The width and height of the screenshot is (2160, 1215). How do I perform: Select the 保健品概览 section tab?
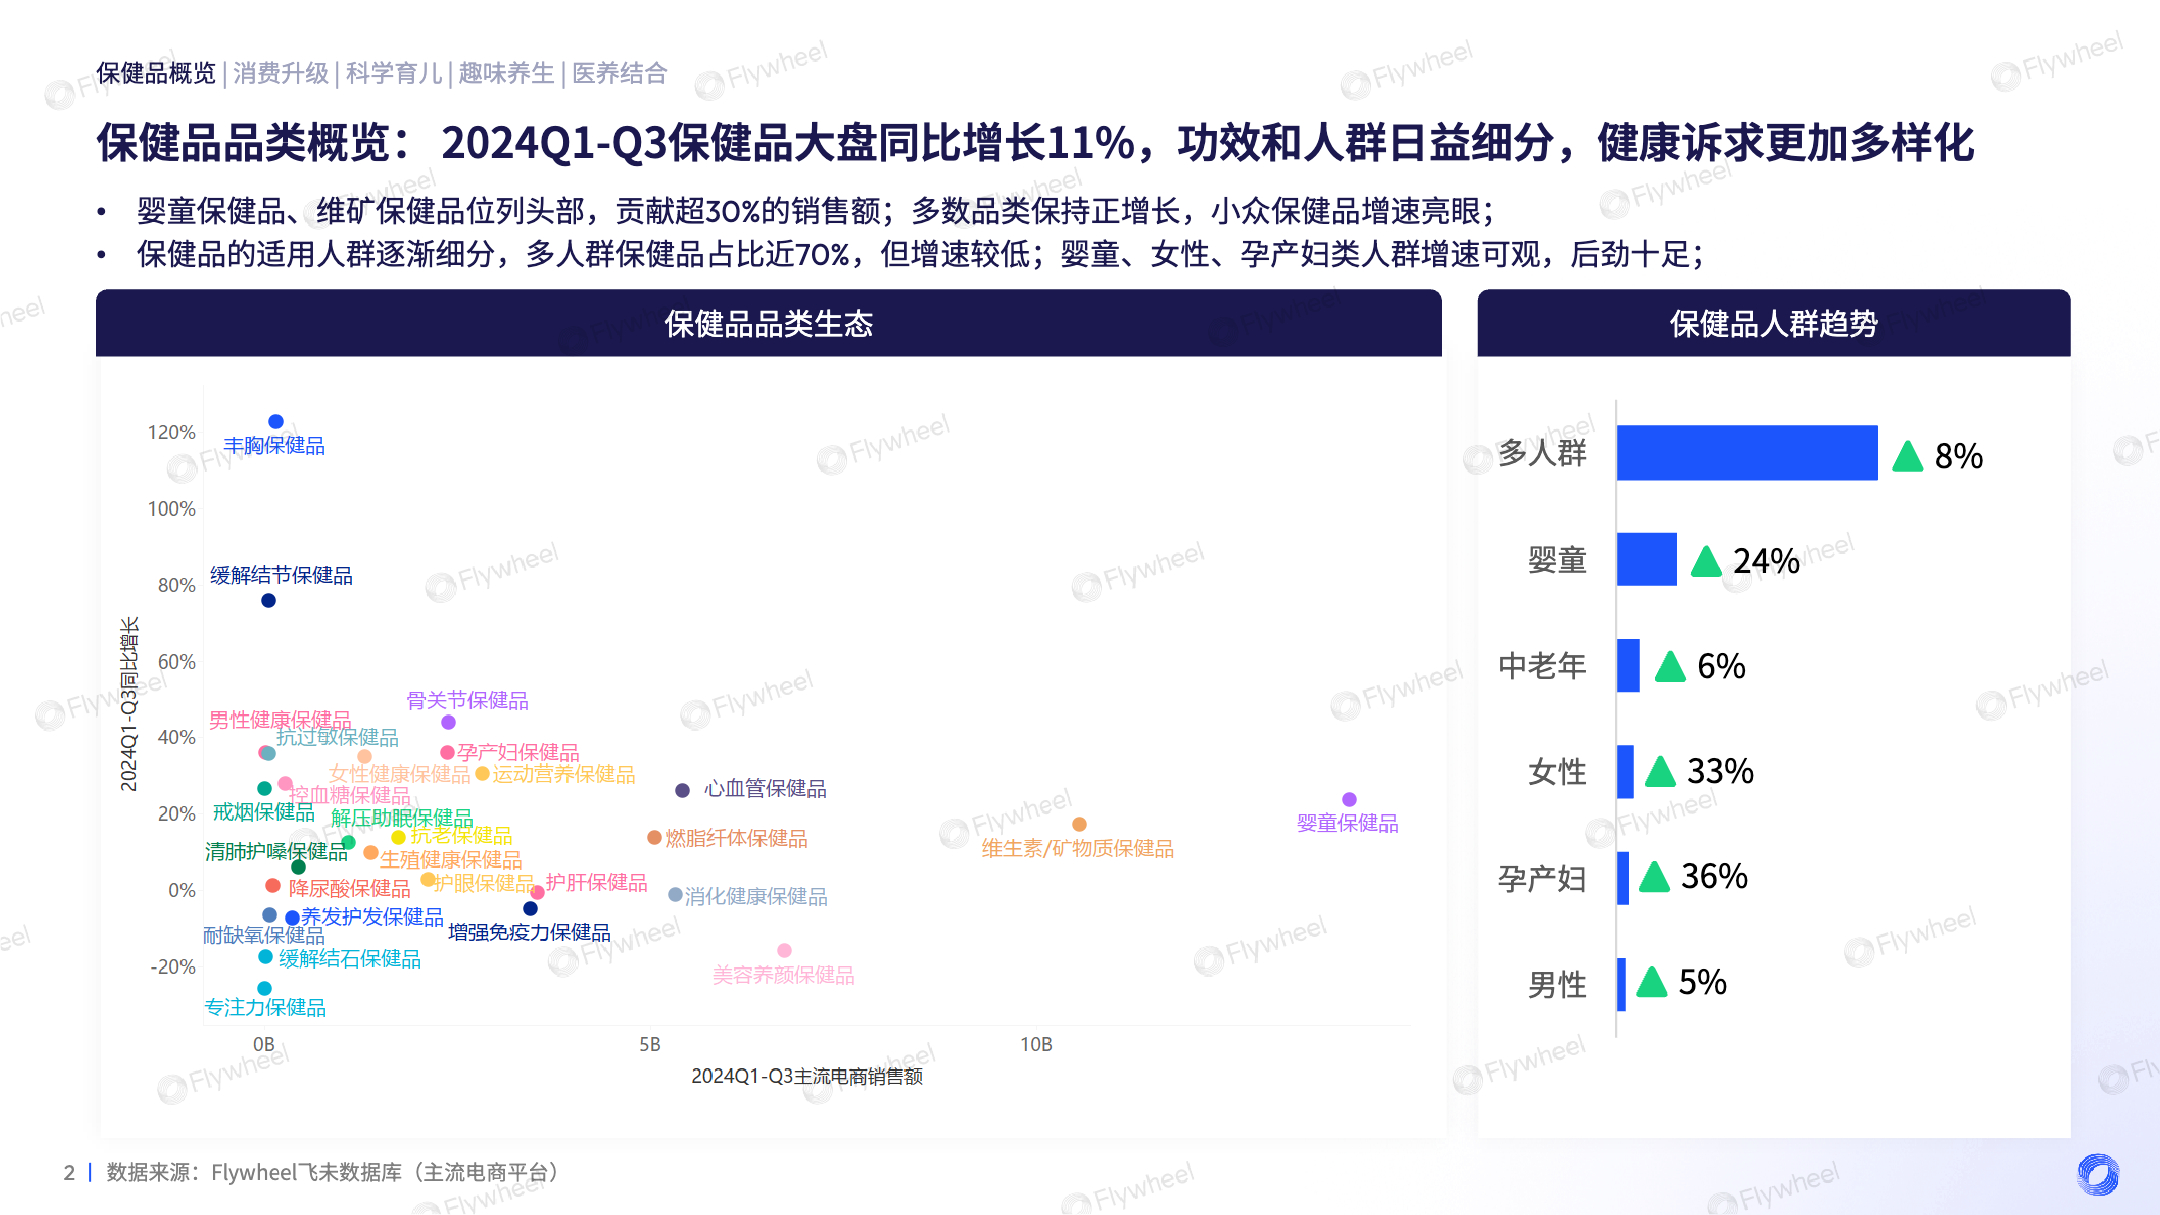click(x=156, y=73)
